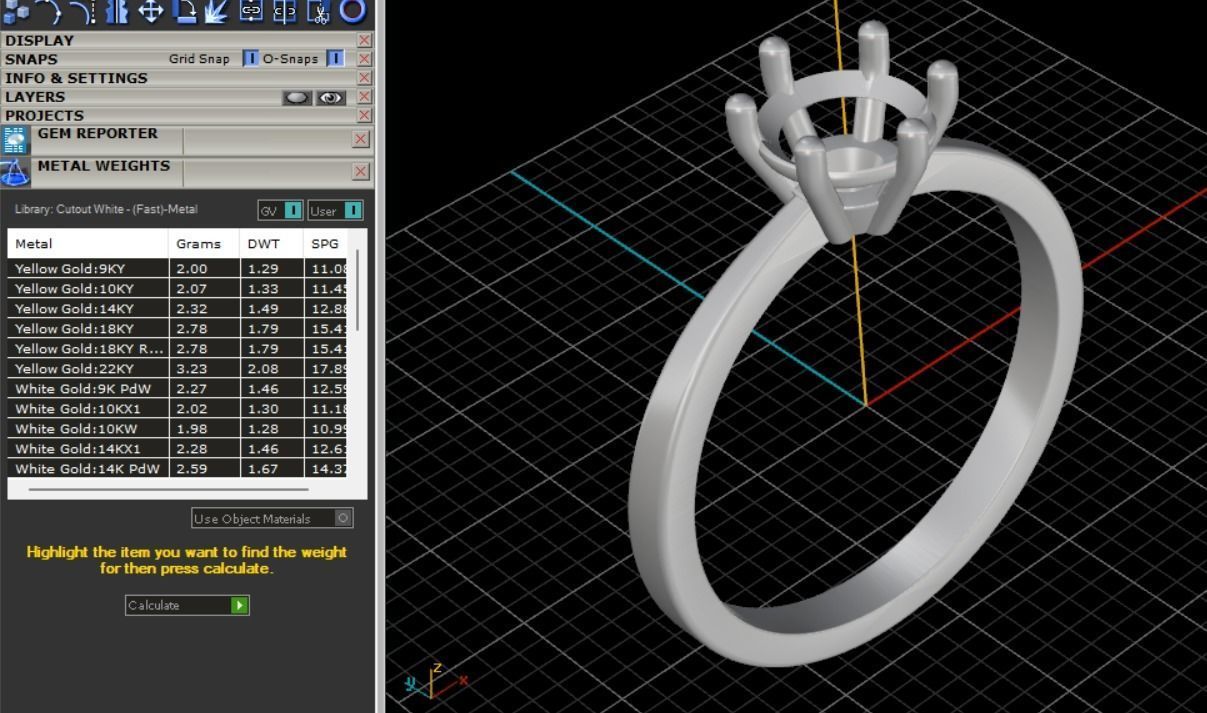1207x713 pixels.
Task: Select the Yellow Gold:14KY row
Action: [x=177, y=309]
